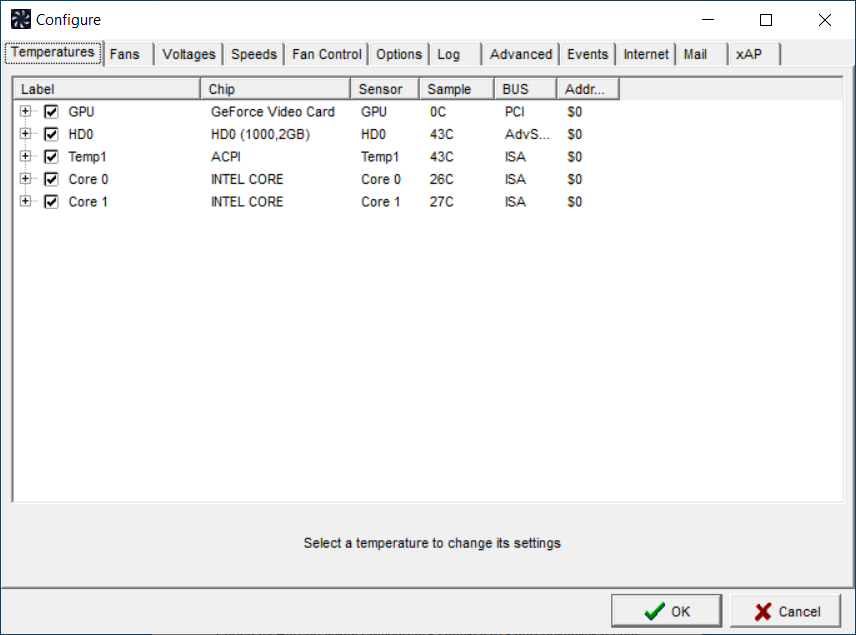The height and width of the screenshot is (635, 856).
Task: Click the SpeedFan icon in title bar
Action: [x=20, y=19]
